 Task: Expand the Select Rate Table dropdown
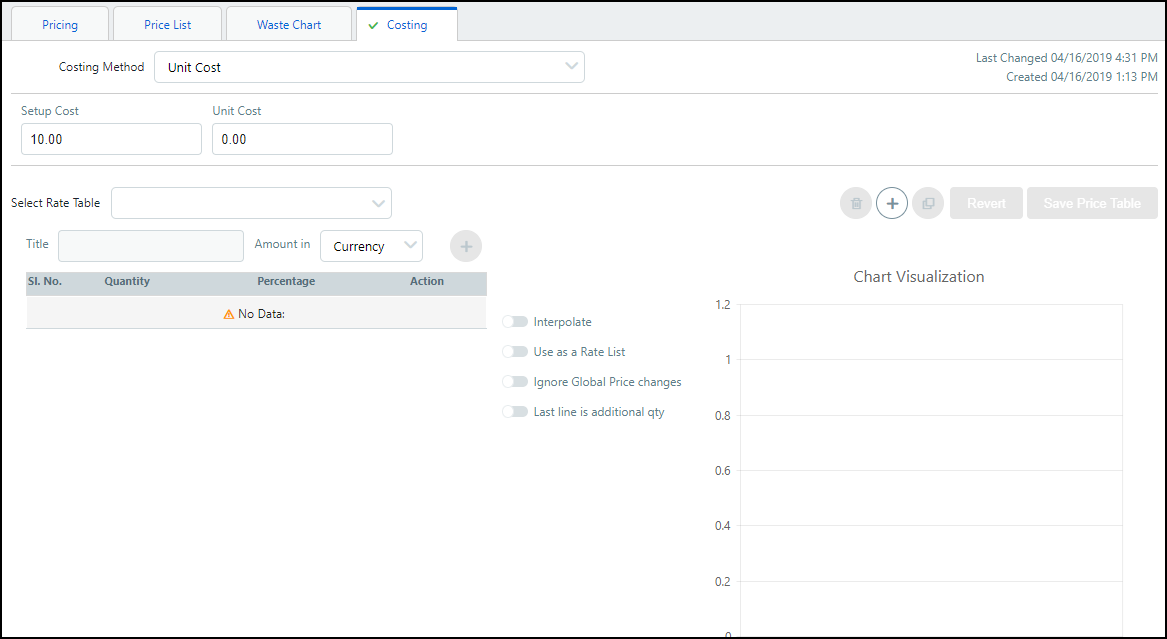click(x=252, y=203)
